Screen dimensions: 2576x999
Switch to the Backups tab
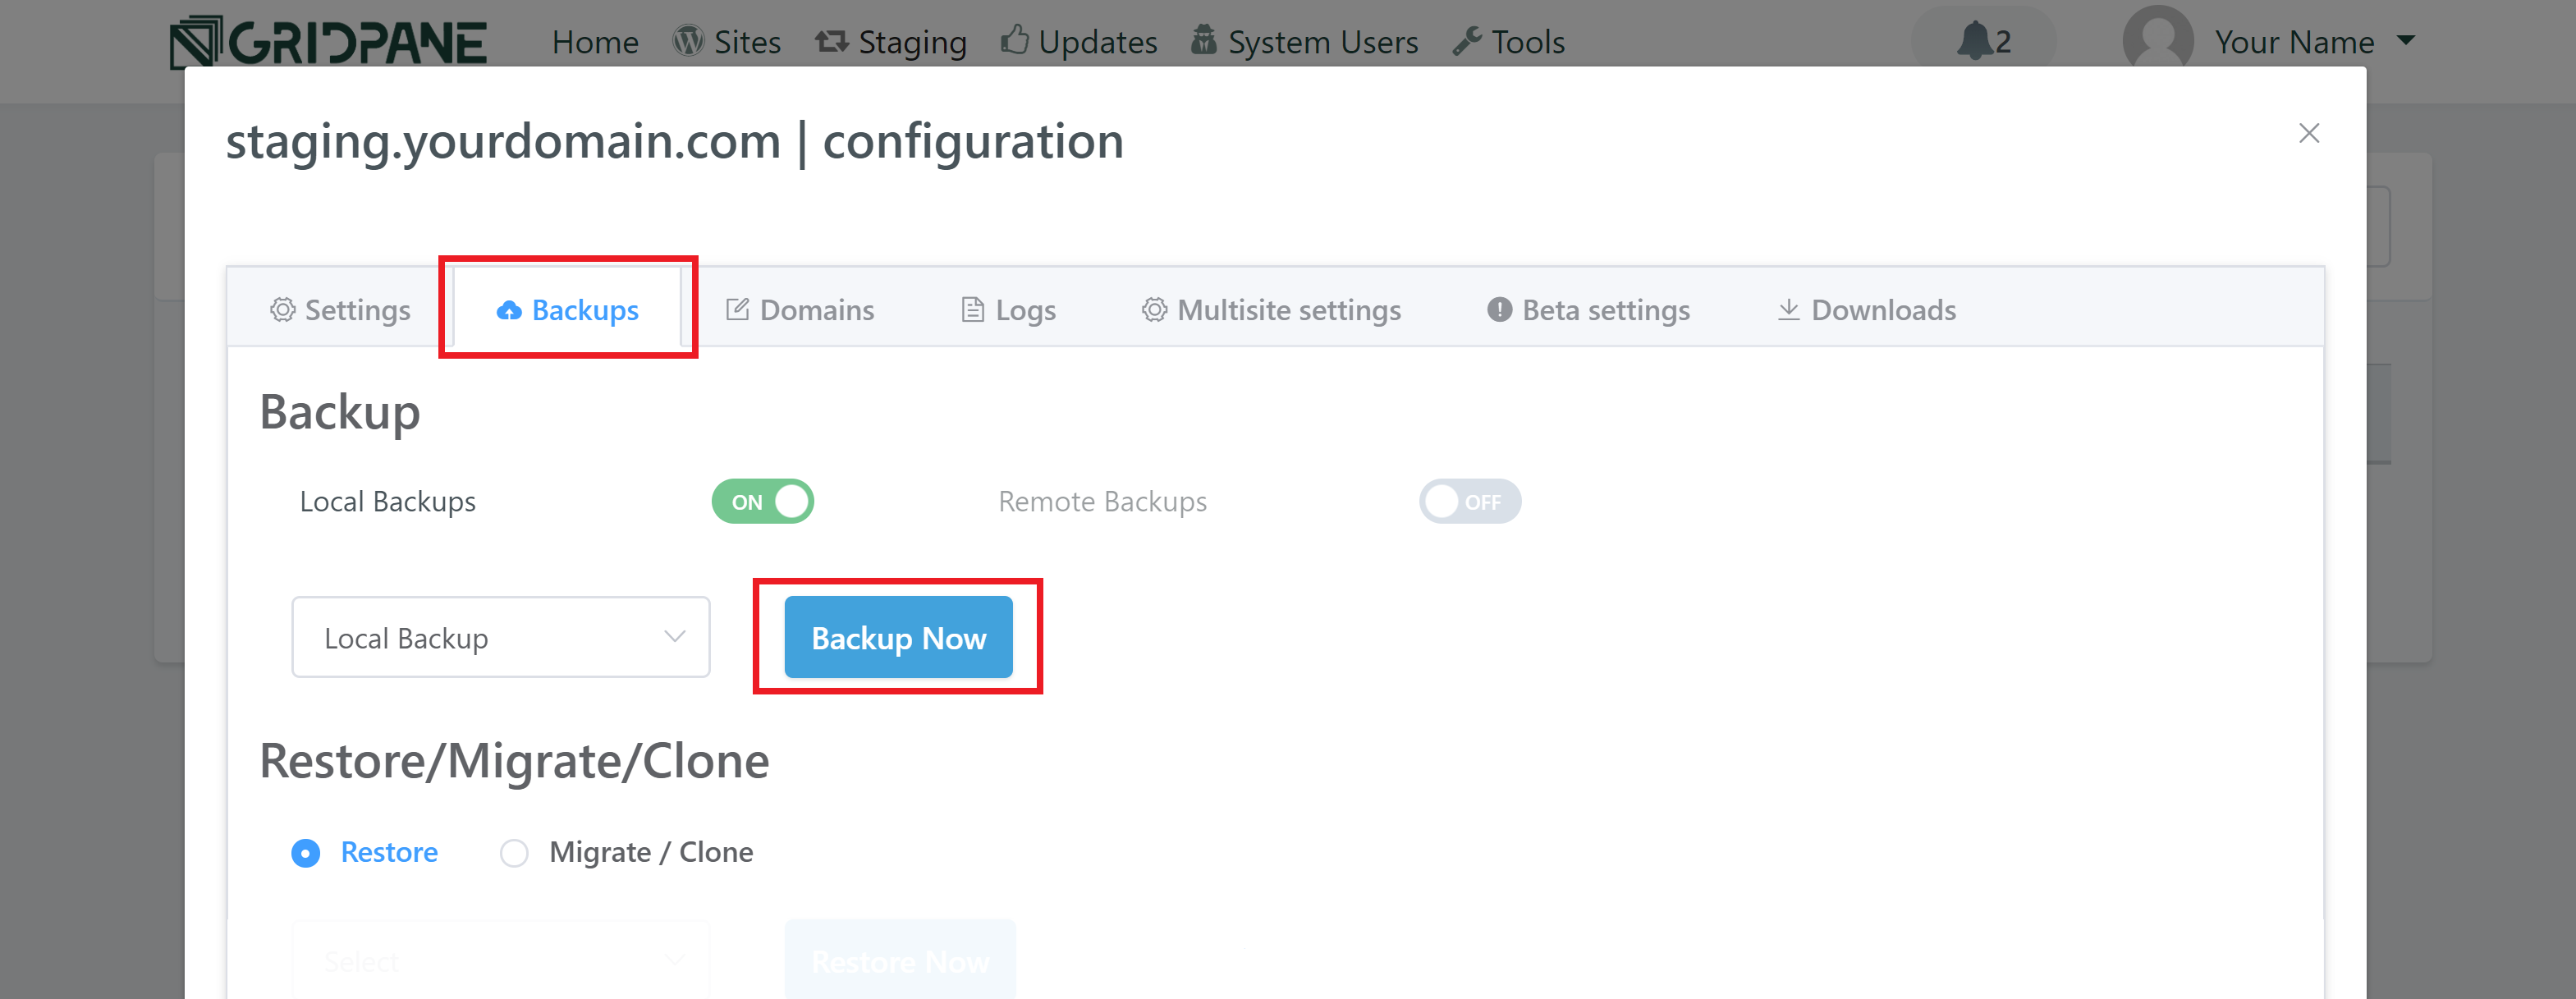[x=567, y=310]
